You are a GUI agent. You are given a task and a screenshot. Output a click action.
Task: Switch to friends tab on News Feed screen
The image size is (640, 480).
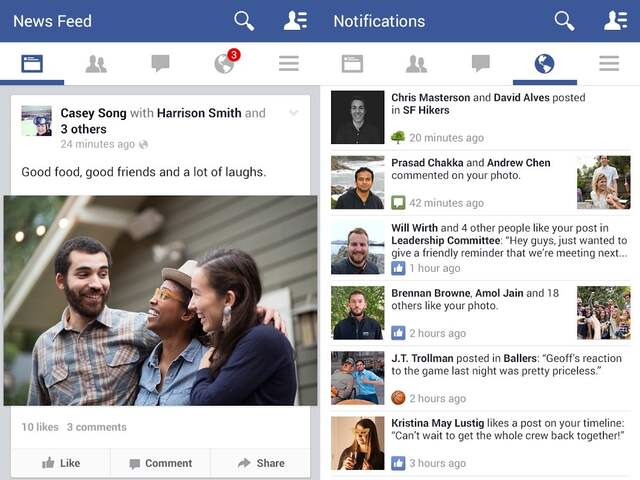[96, 64]
